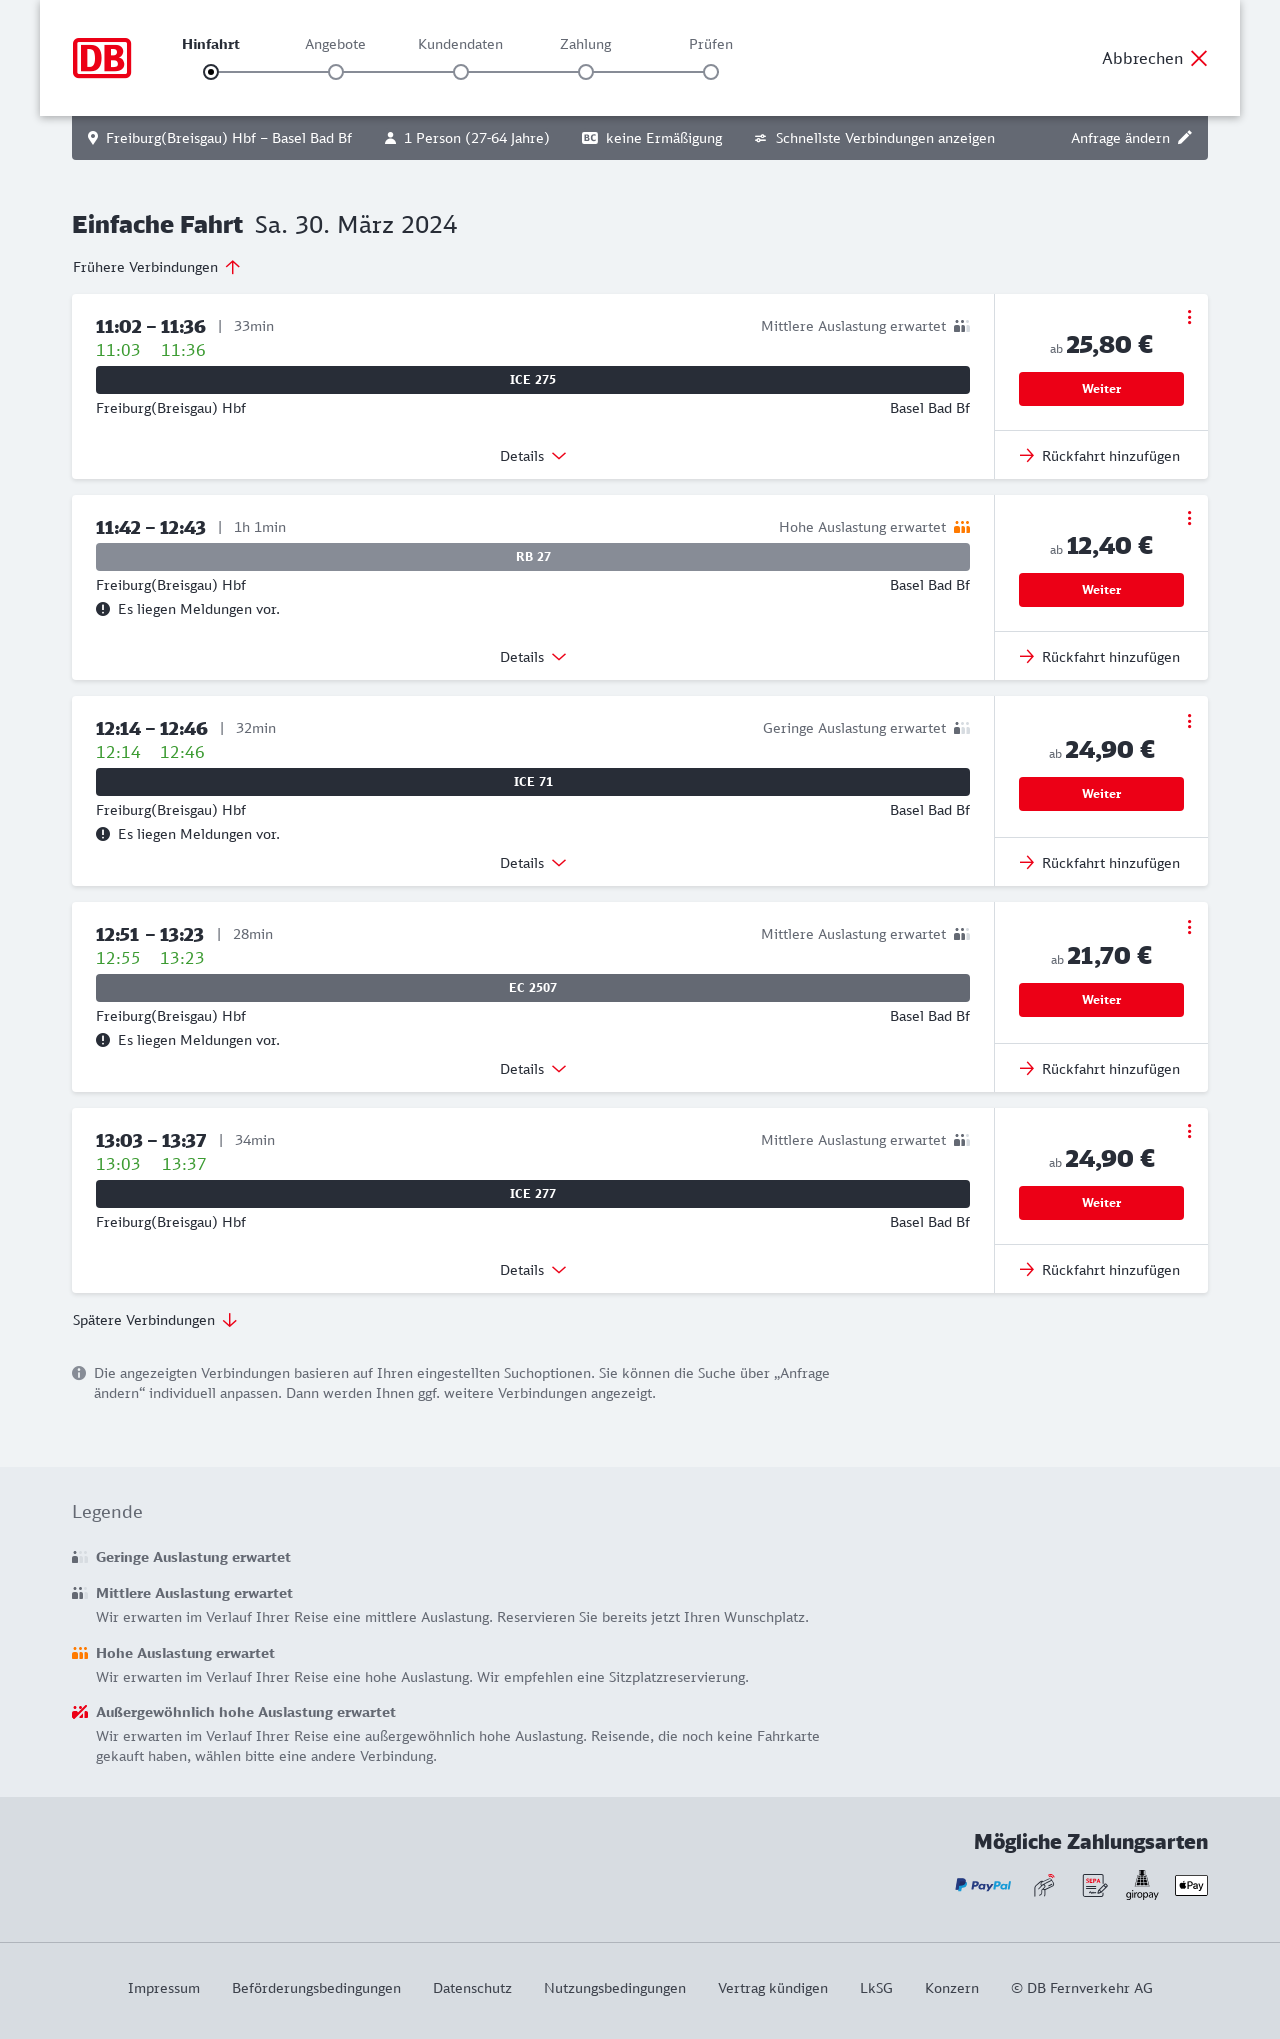Click the Apple Pay payment icon
The image size is (1280, 2039).
(1191, 1885)
